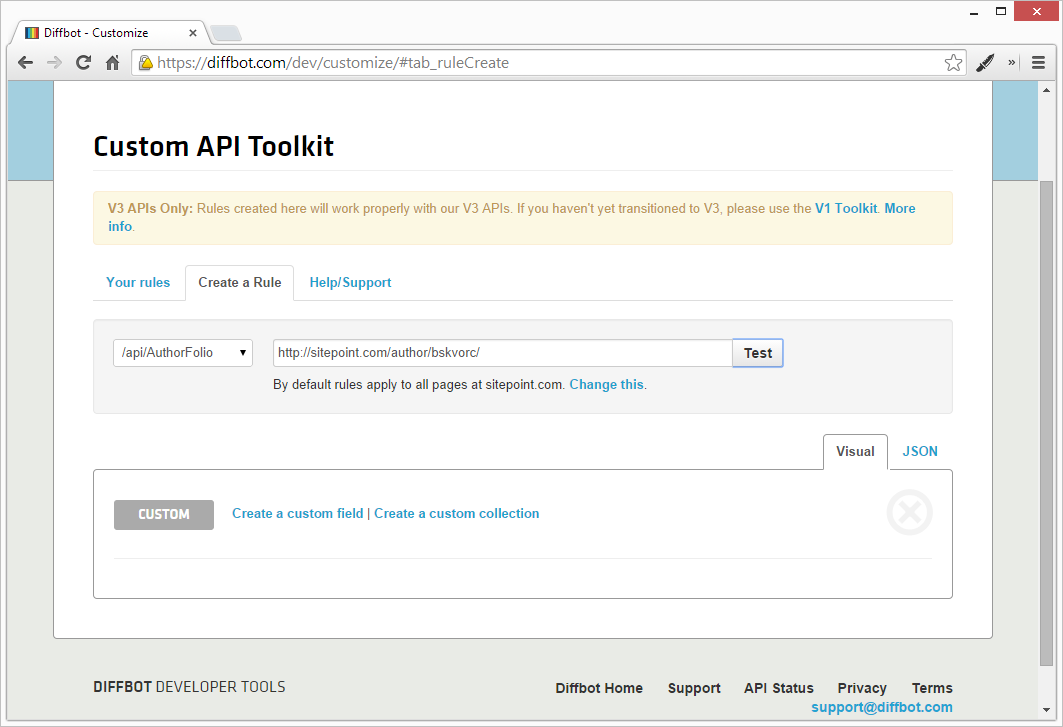Viewport: 1063px width, 727px height.
Task: Click the eyedropper/brush toolbar extension icon
Action: coord(984,62)
